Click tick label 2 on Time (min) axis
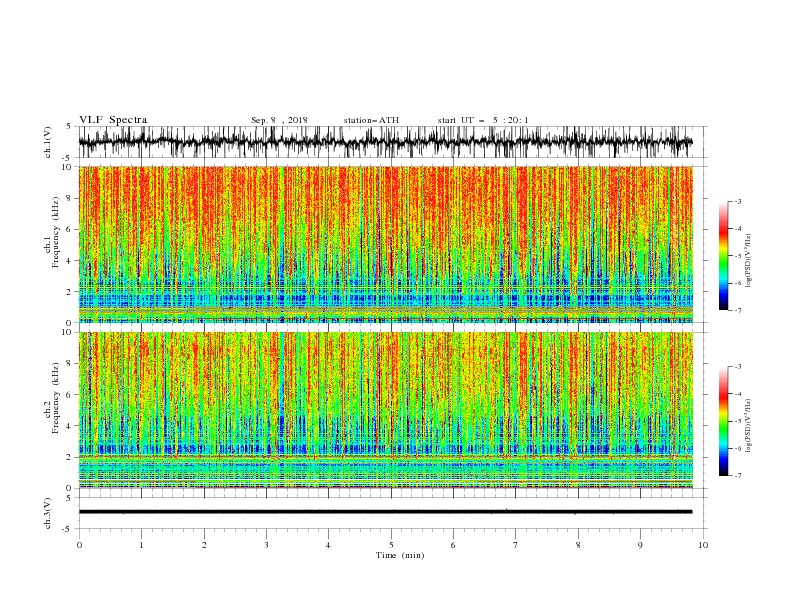Viewport: 792px width, 612px height. [204, 545]
